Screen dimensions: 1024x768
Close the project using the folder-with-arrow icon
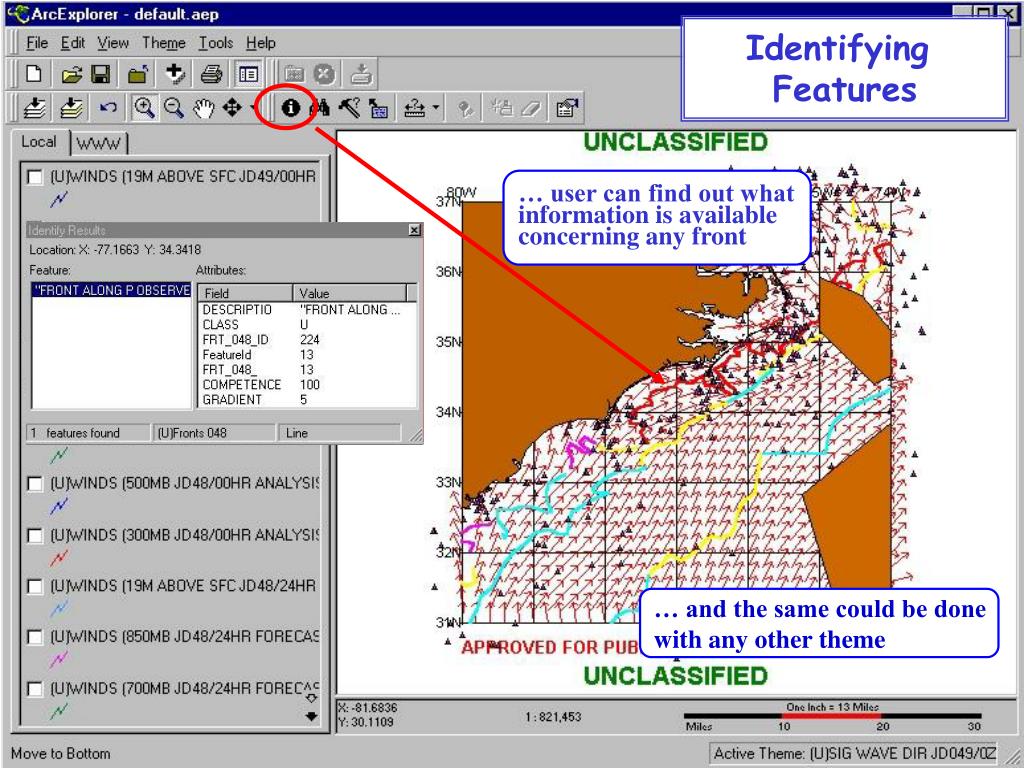point(138,74)
